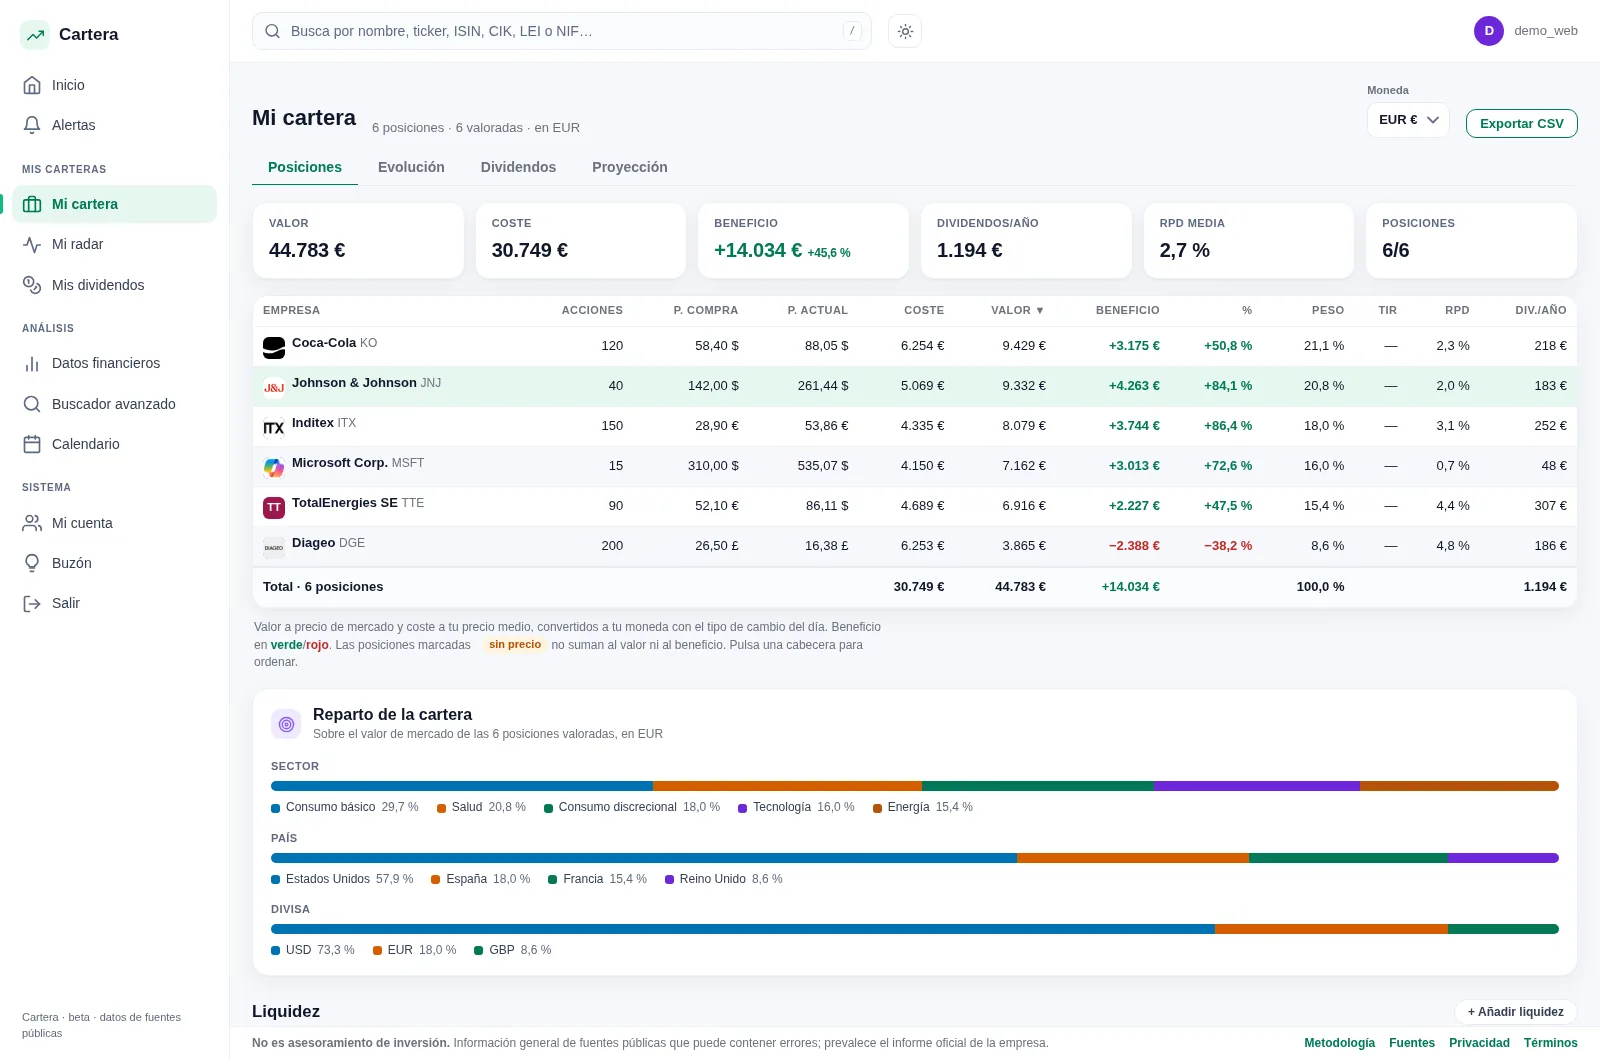Switch to the Evolución tab

(411, 167)
